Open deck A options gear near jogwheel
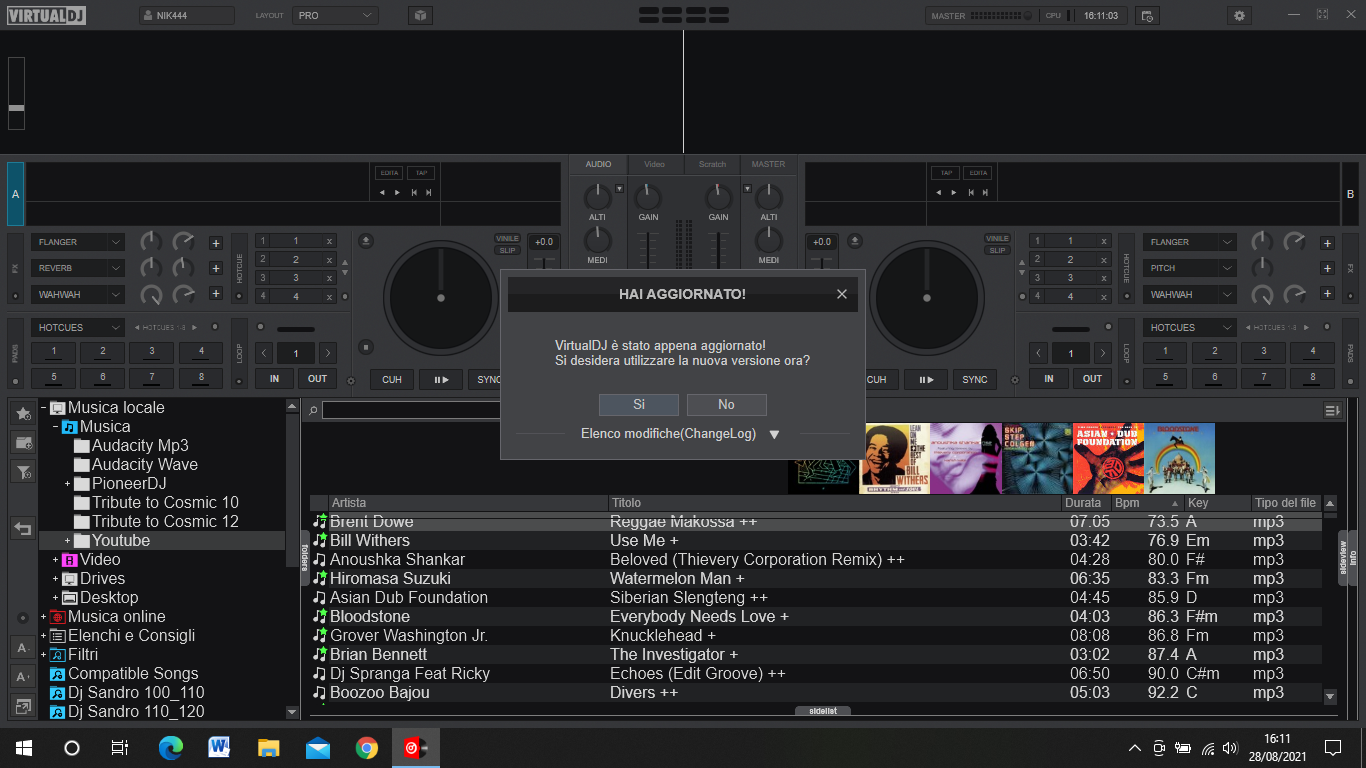 pos(351,381)
